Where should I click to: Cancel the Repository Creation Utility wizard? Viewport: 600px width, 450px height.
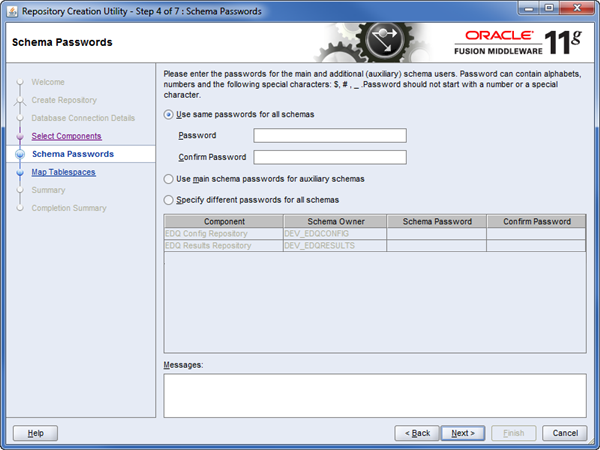click(x=565, y=433)
